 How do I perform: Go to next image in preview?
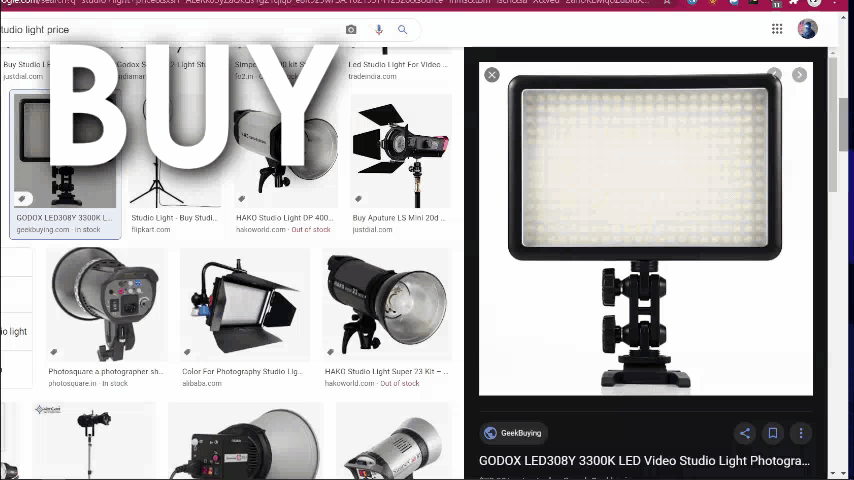point(800,75)
